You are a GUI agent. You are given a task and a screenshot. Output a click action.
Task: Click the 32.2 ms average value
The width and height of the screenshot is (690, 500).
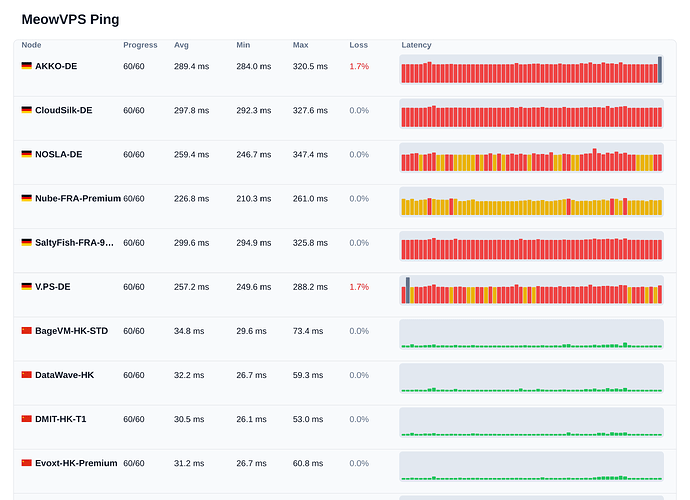[189, 375]
